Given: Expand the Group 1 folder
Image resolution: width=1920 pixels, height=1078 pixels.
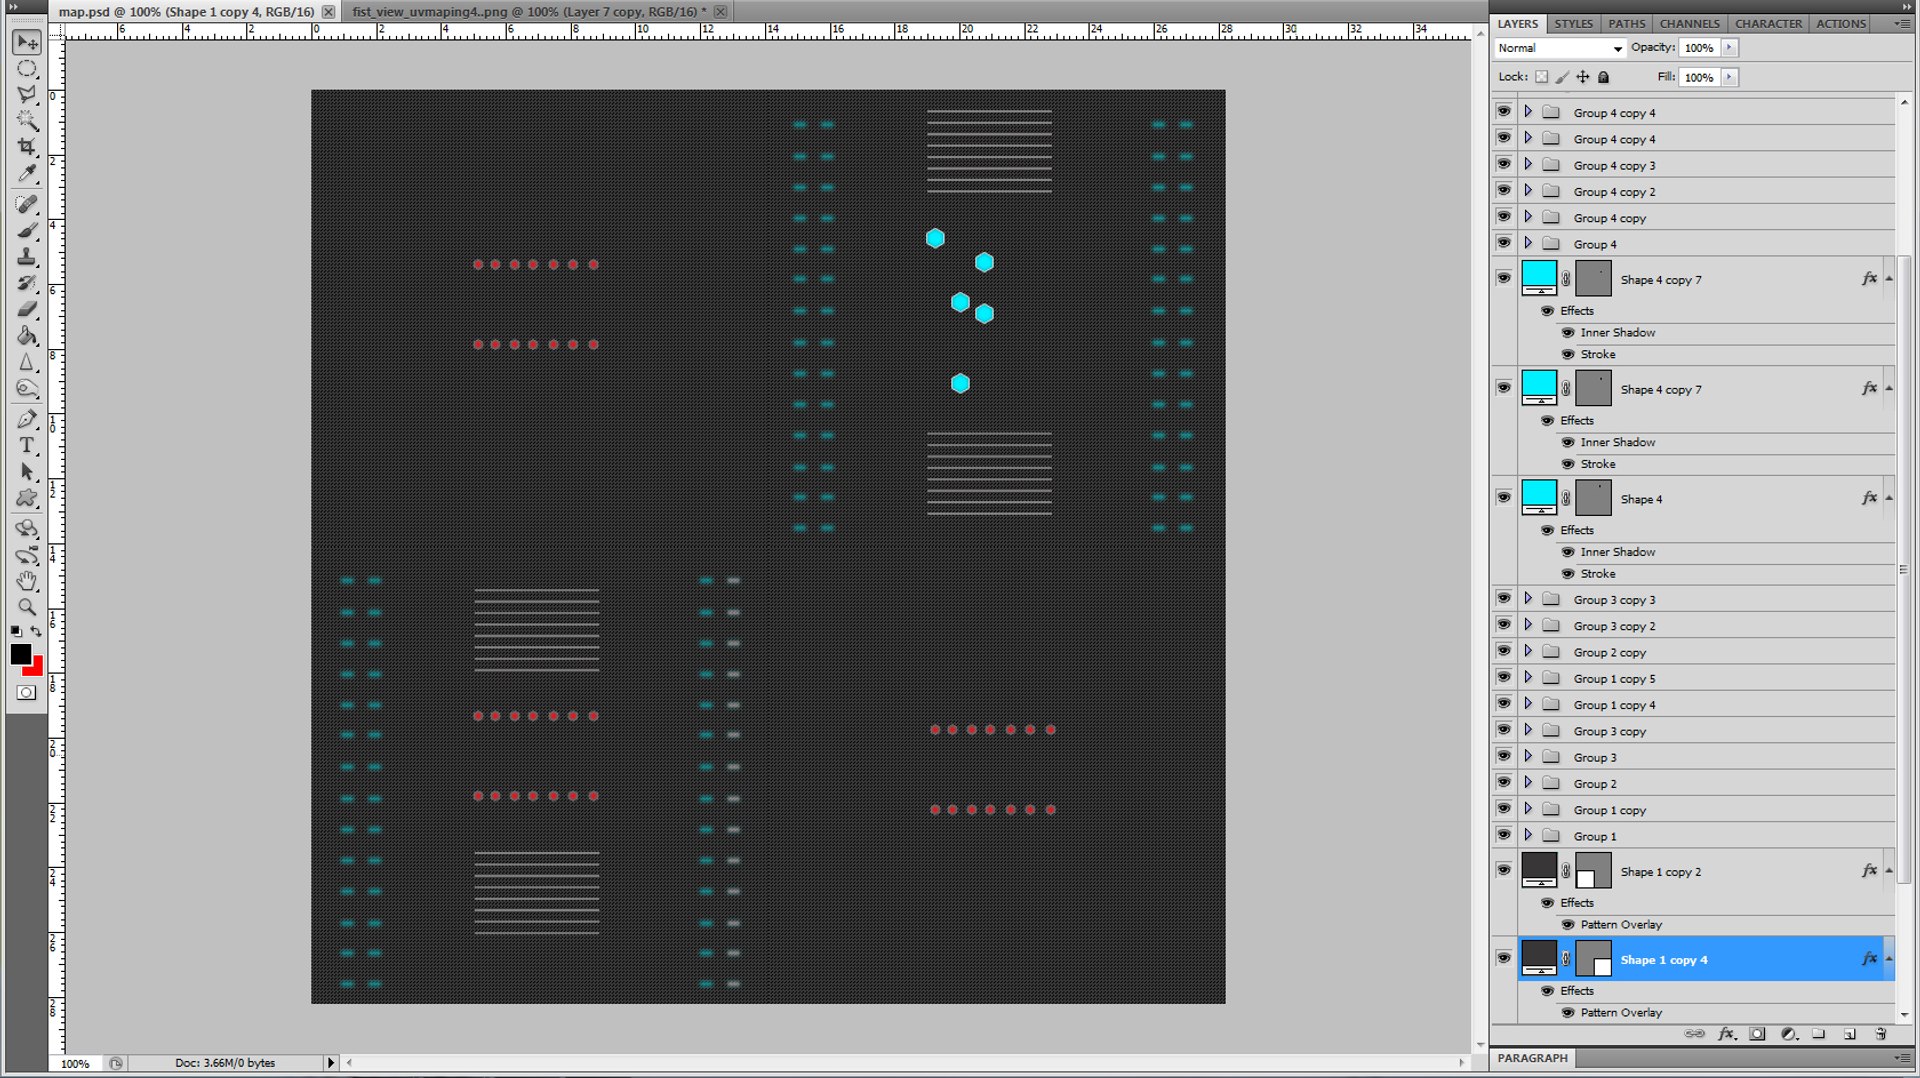Looking at the screenshot, I should tap(1528, 835).
